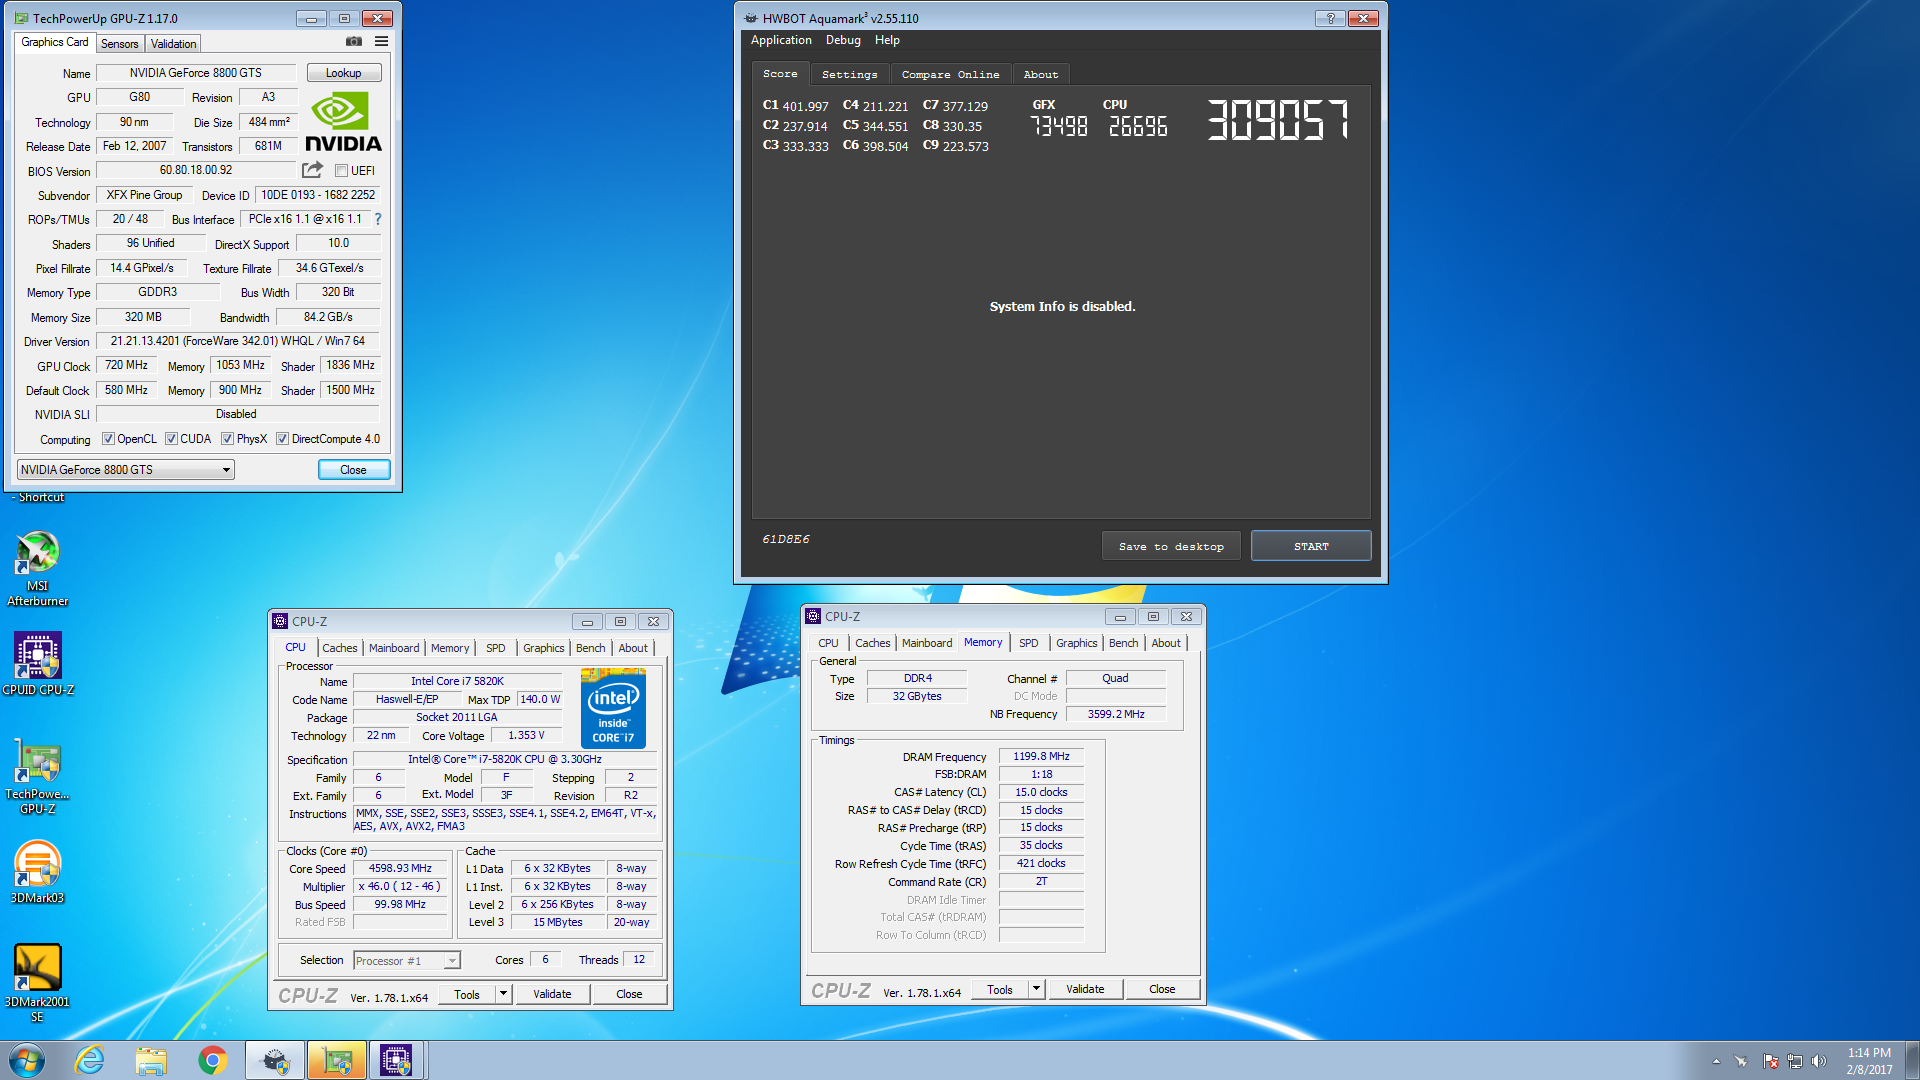Click the CPU-Z taskbar button
Screen dimensions: 1920x1080
[x=397, y=1060]
